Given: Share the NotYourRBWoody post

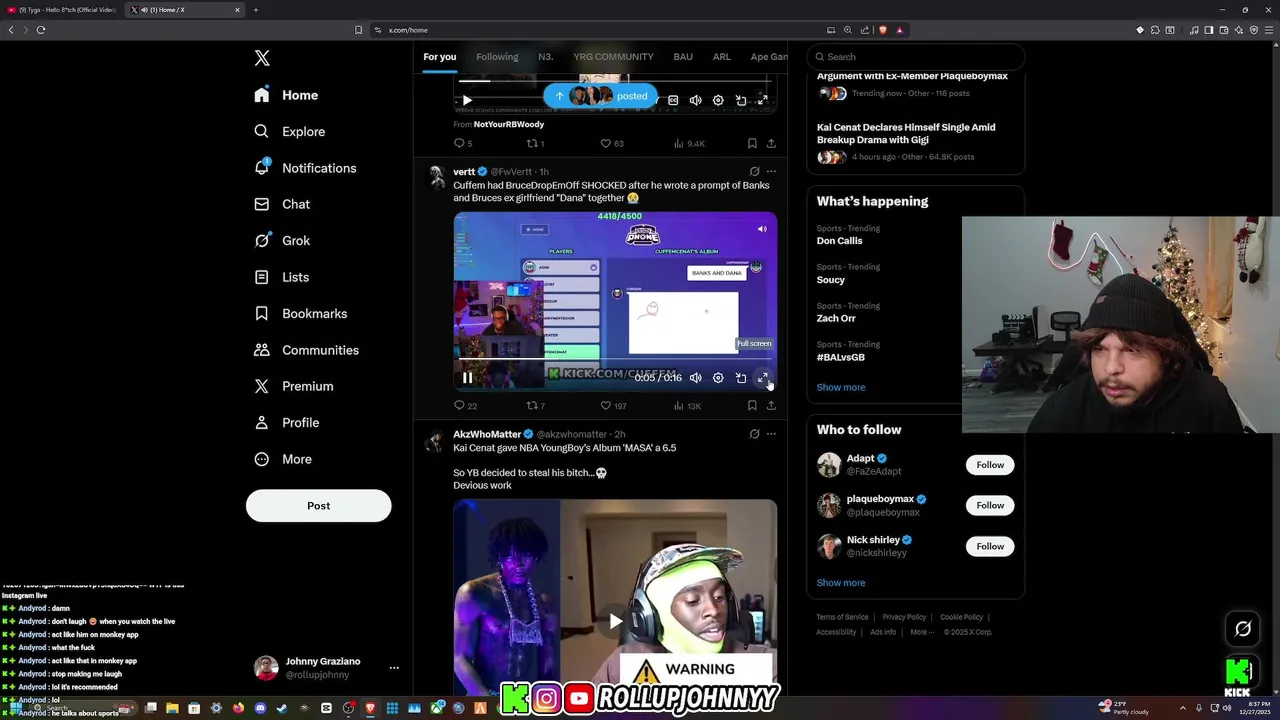Looking at the screenshot, I should click(x=771, y=143).
